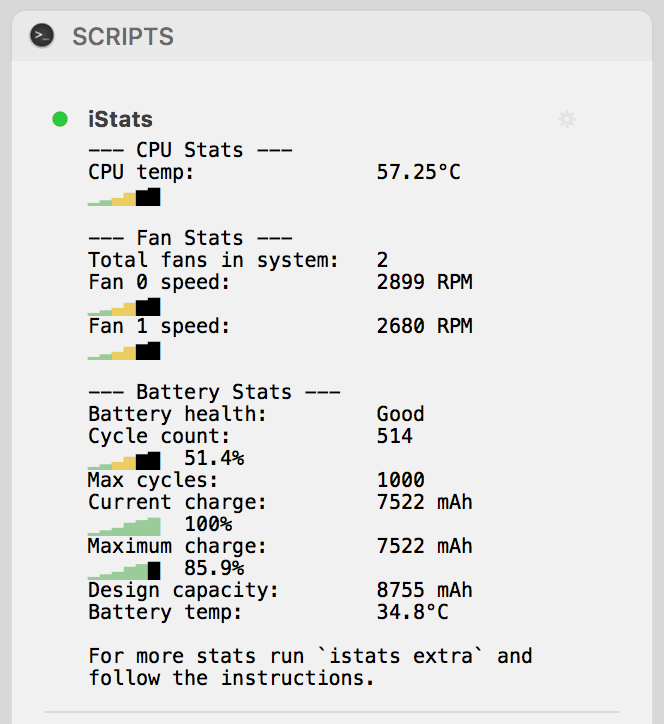Click the 'Cycle count:' label
664x724 pixels.
tap(159, 436)
